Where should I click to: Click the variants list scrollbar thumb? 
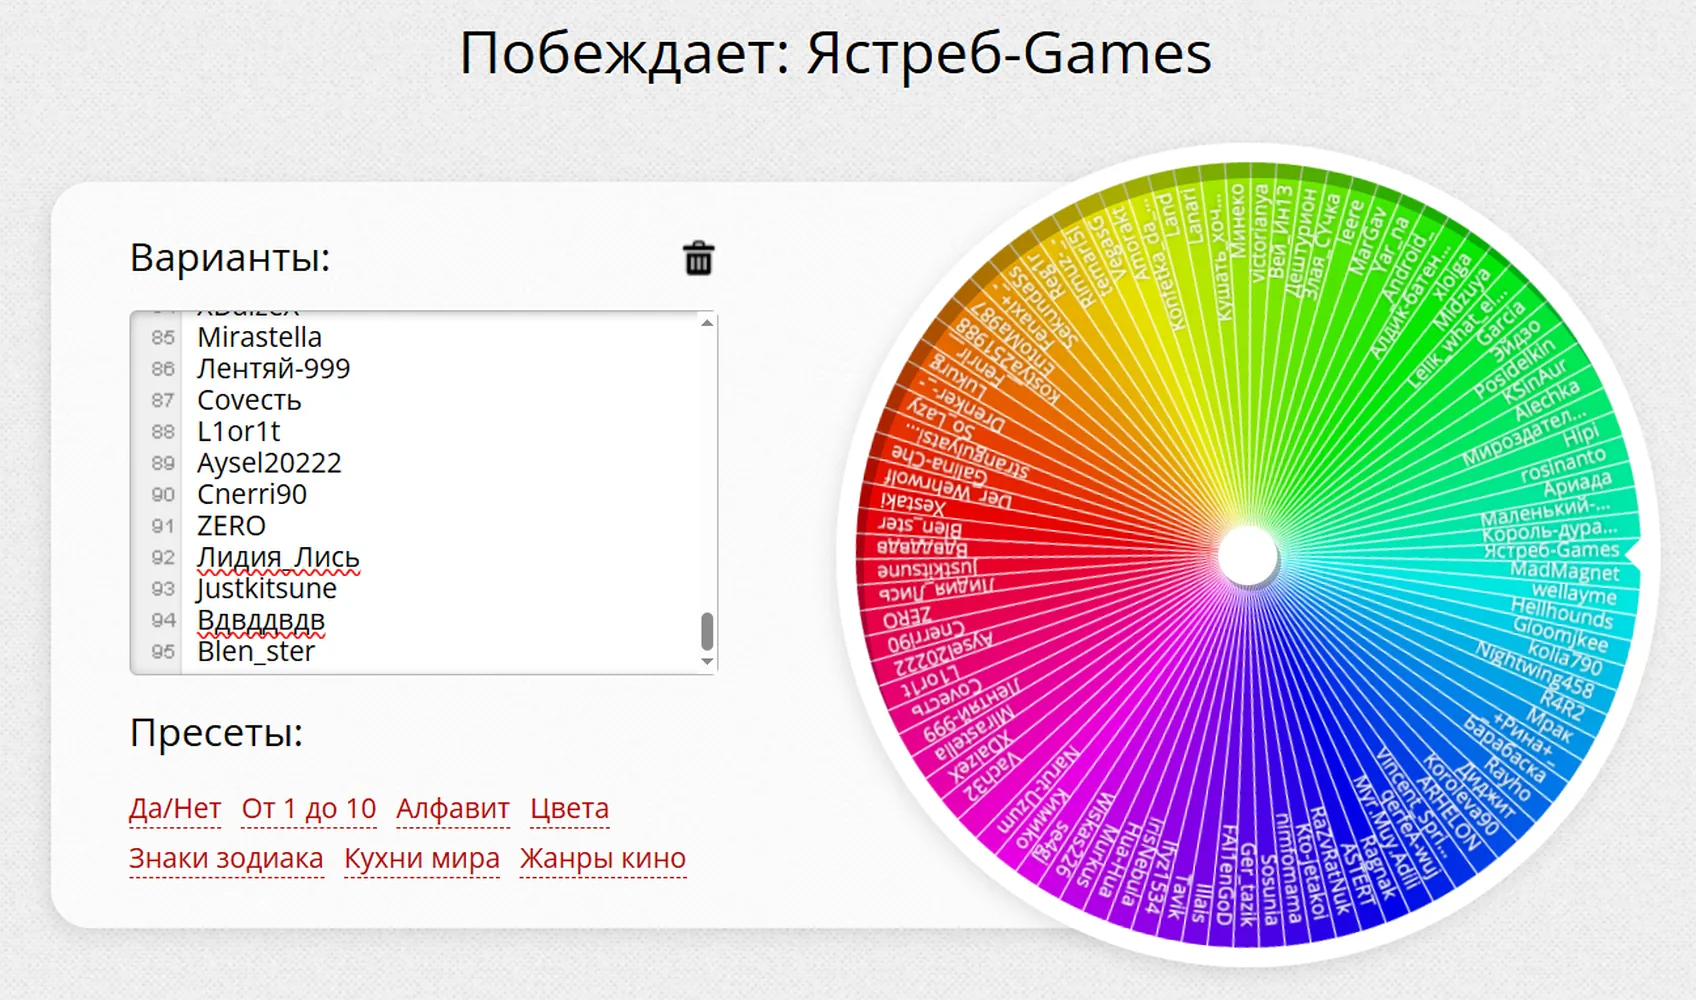[x=707, y=631]
